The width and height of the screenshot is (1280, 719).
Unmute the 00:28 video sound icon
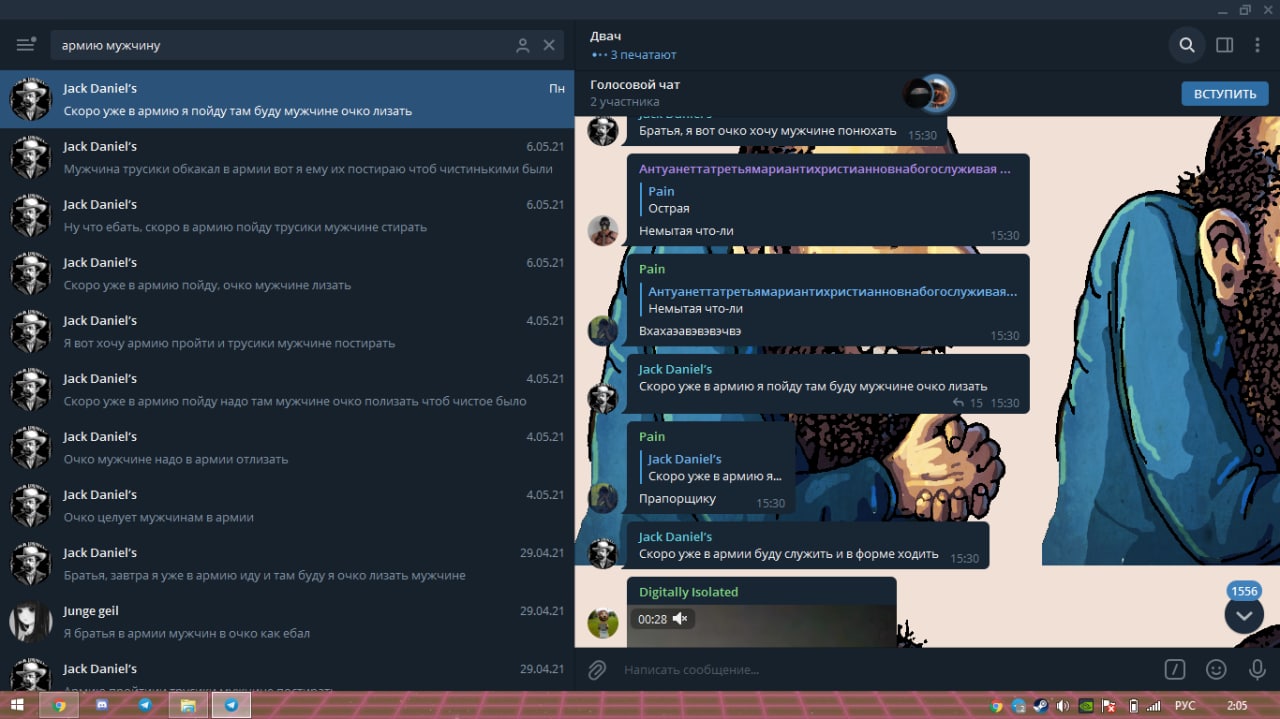(680, 619)
